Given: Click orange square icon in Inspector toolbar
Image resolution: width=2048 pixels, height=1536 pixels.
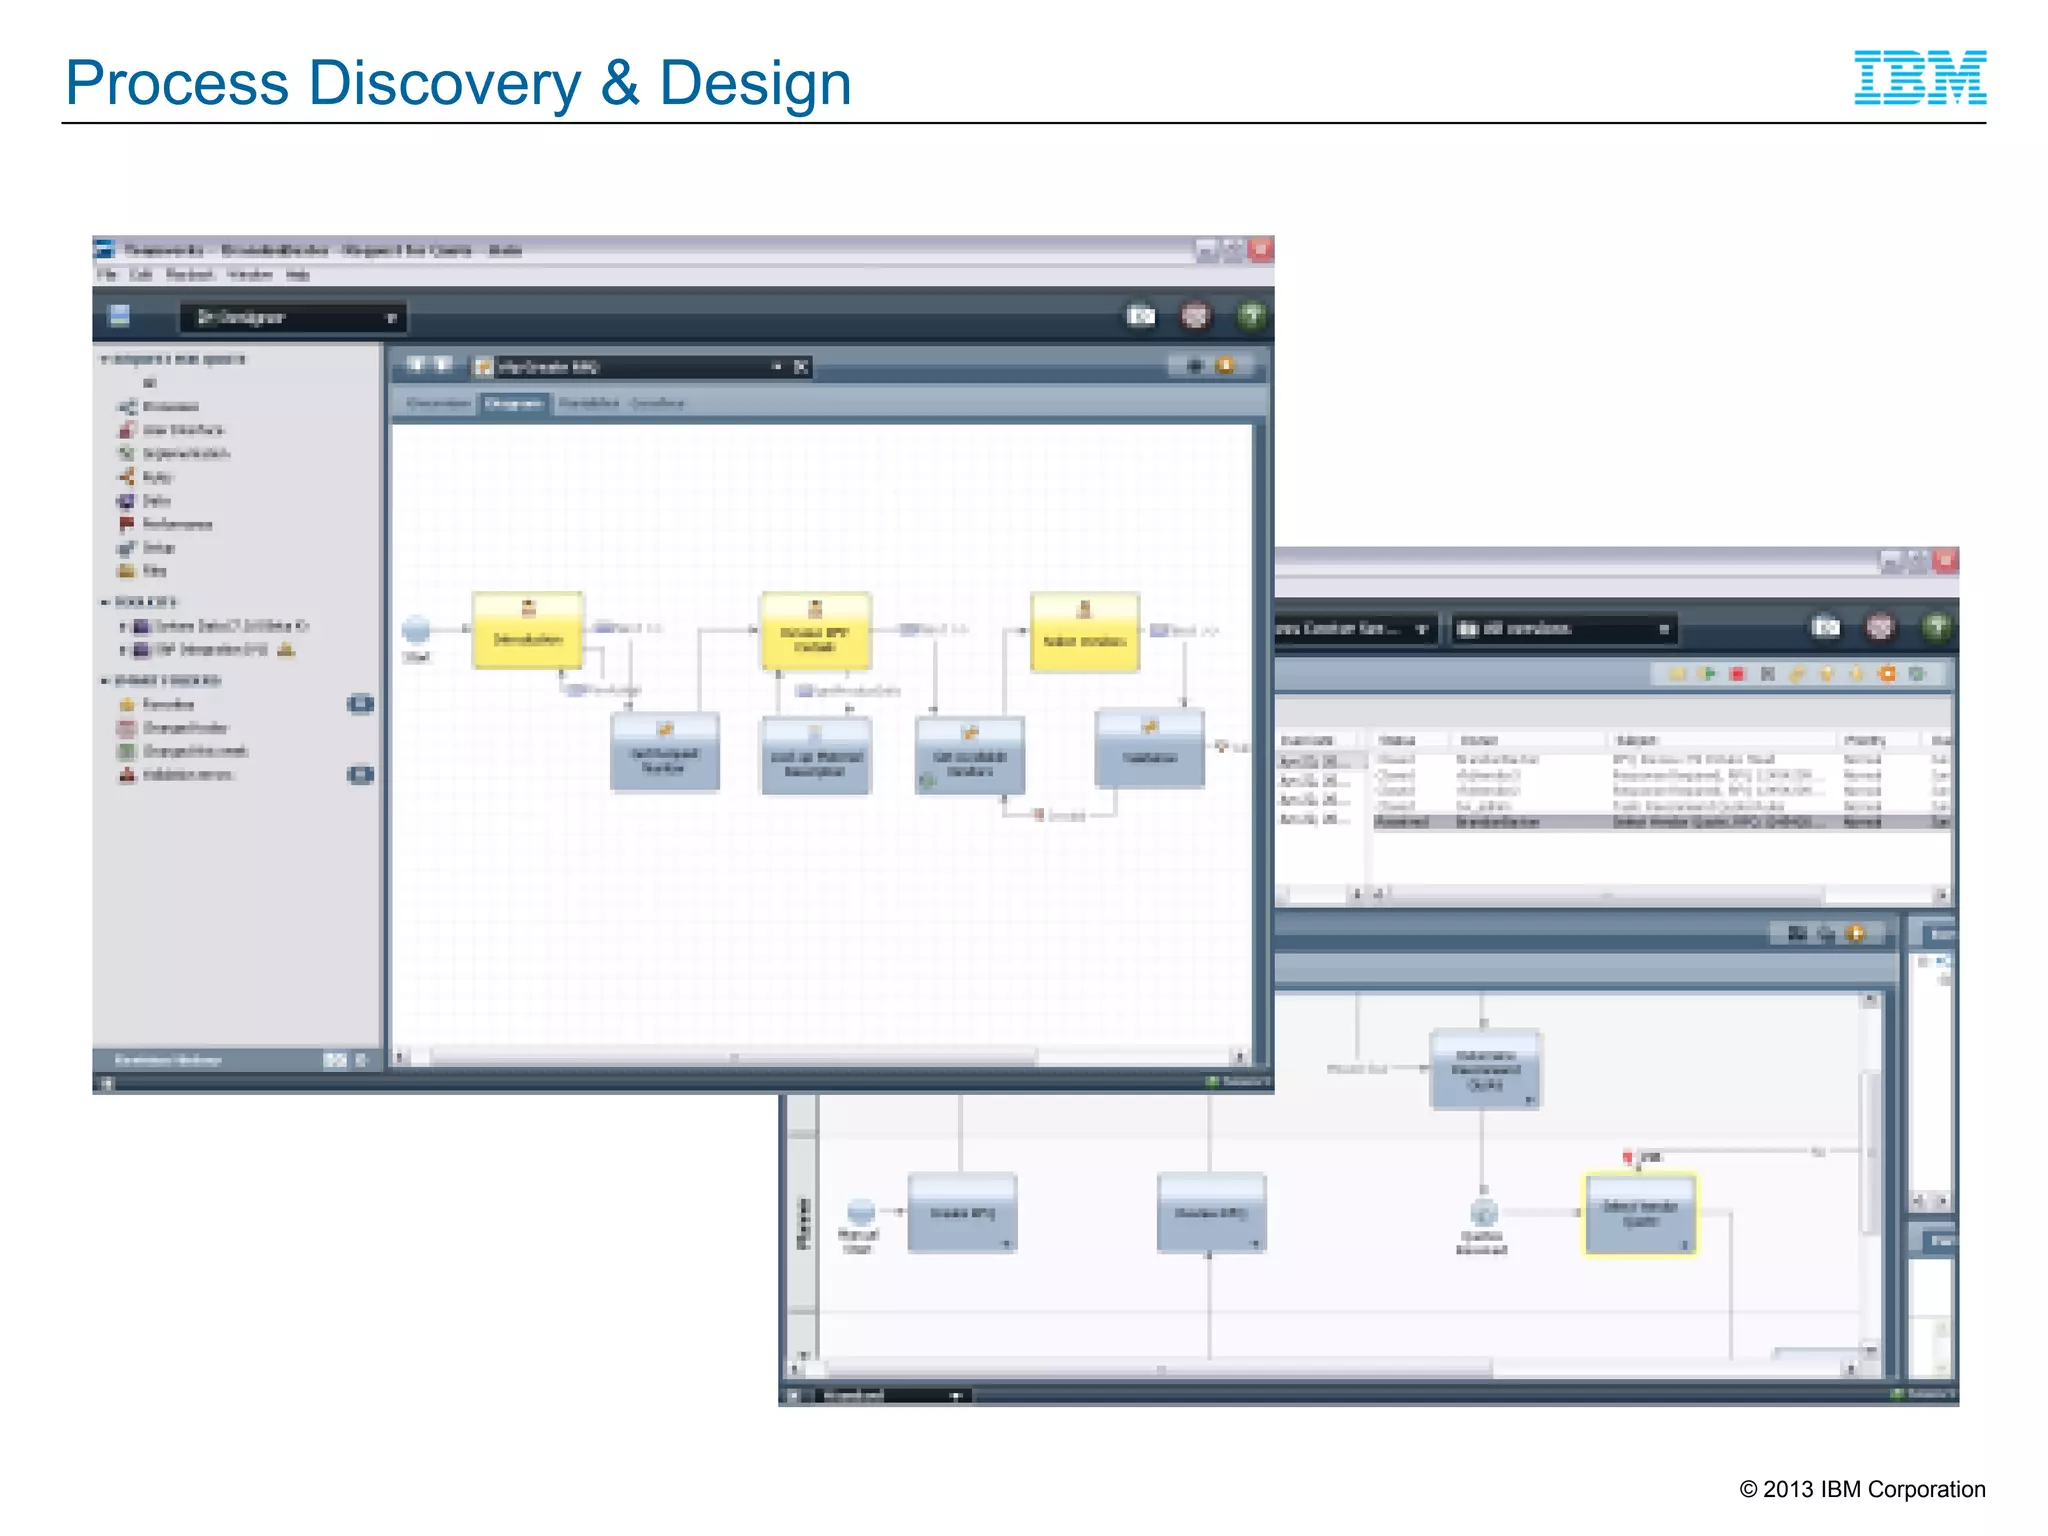Looking at the screenshot, I should 1887,674.
